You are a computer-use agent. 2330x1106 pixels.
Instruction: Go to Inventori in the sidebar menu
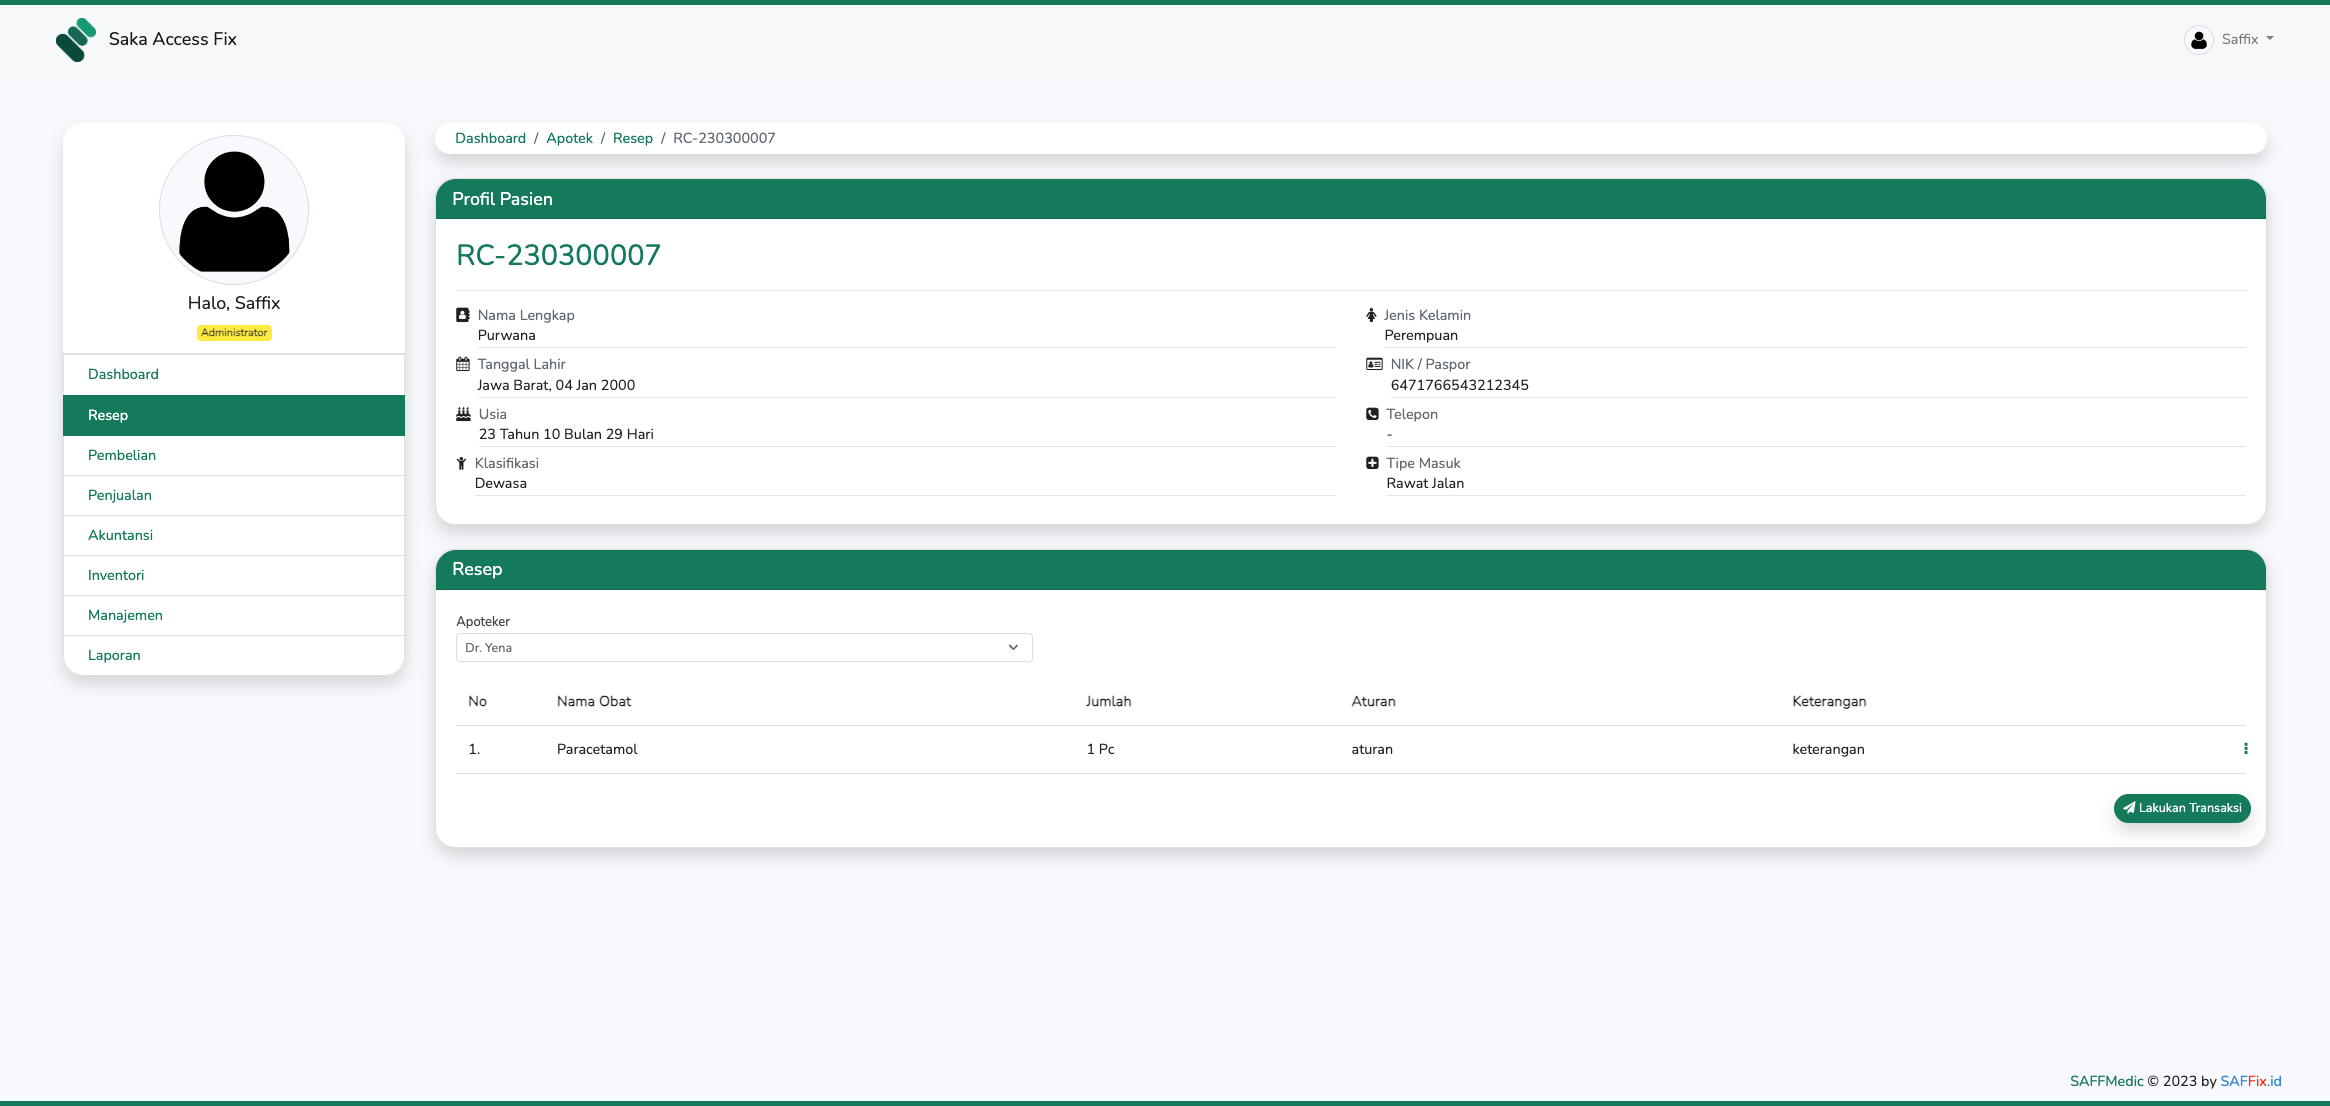pos(116,575)
